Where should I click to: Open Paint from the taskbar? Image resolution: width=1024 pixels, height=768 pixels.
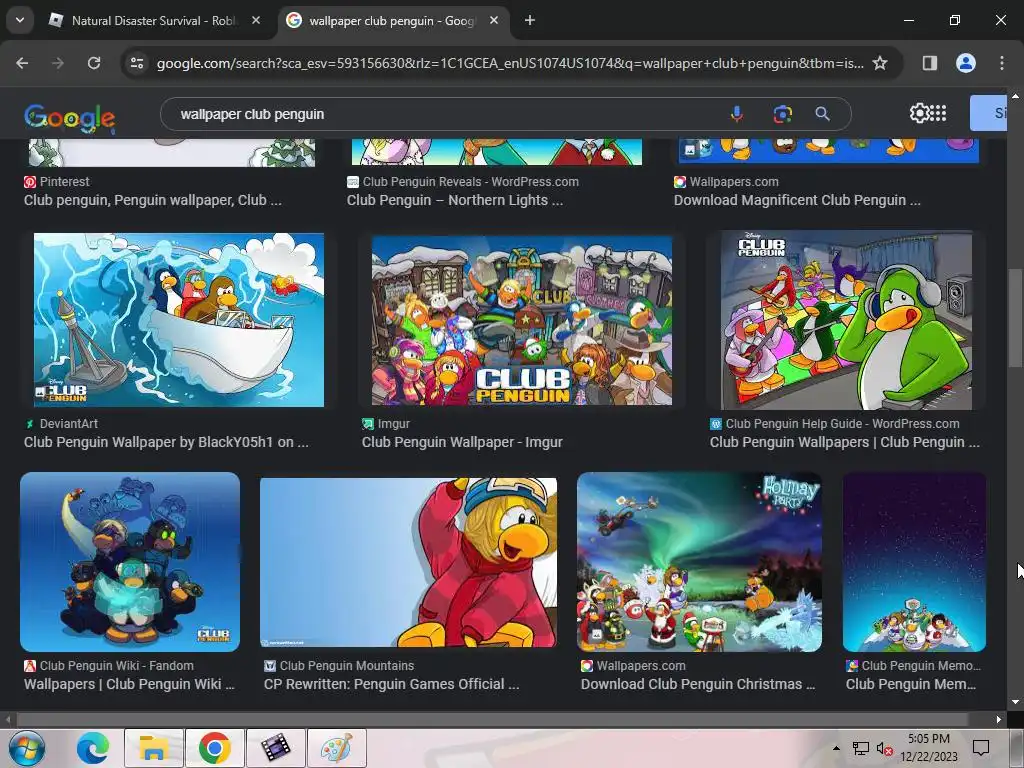(337, 748)
